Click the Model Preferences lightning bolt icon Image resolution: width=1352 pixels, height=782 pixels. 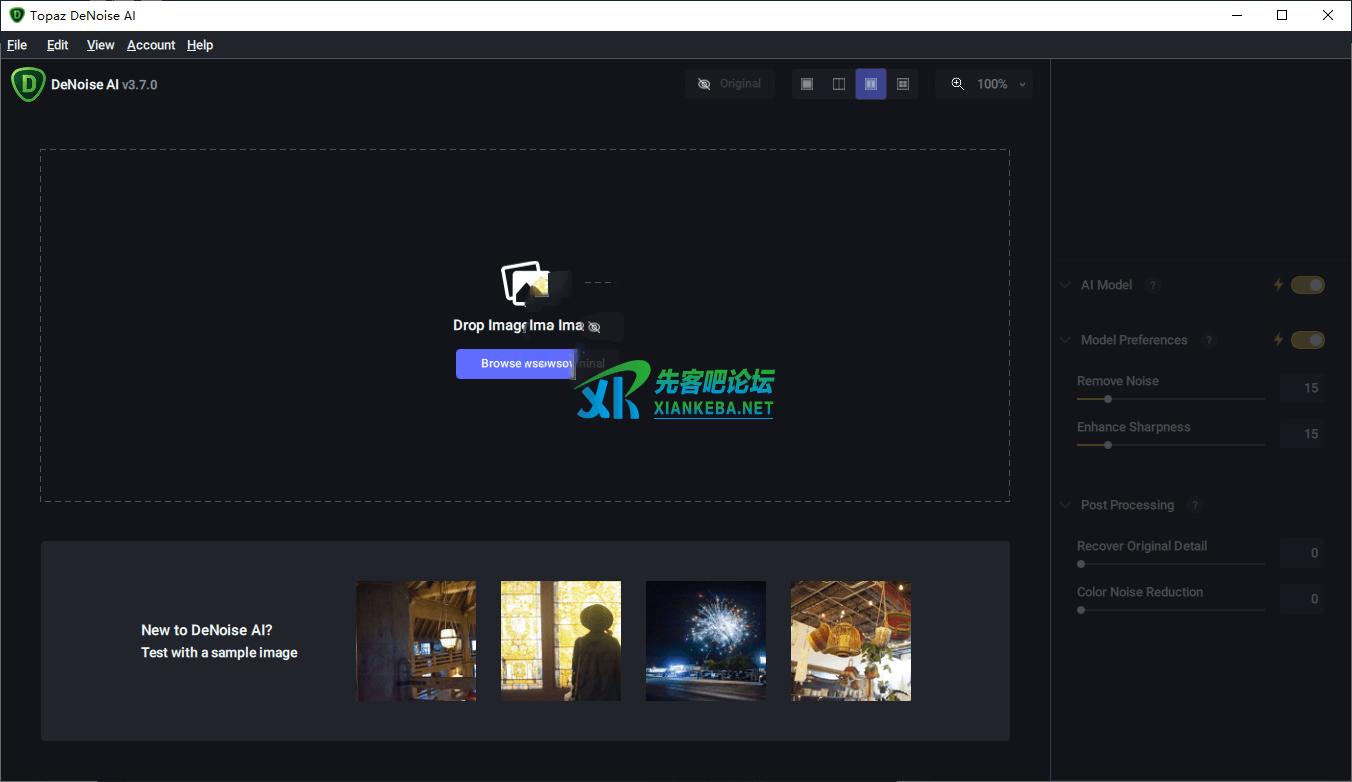[1277, 340]
